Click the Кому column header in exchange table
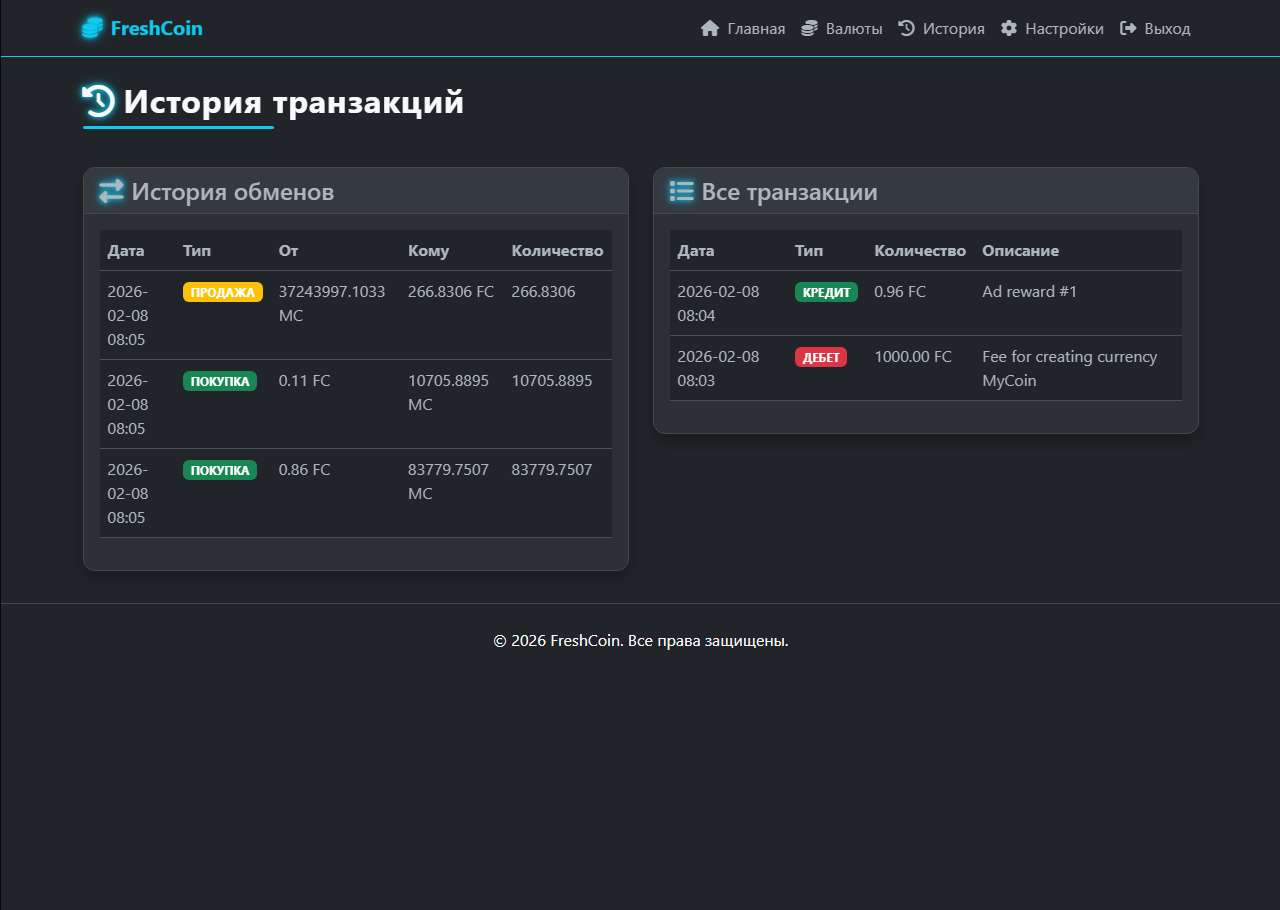1280x910 pixels. (428, 250)
